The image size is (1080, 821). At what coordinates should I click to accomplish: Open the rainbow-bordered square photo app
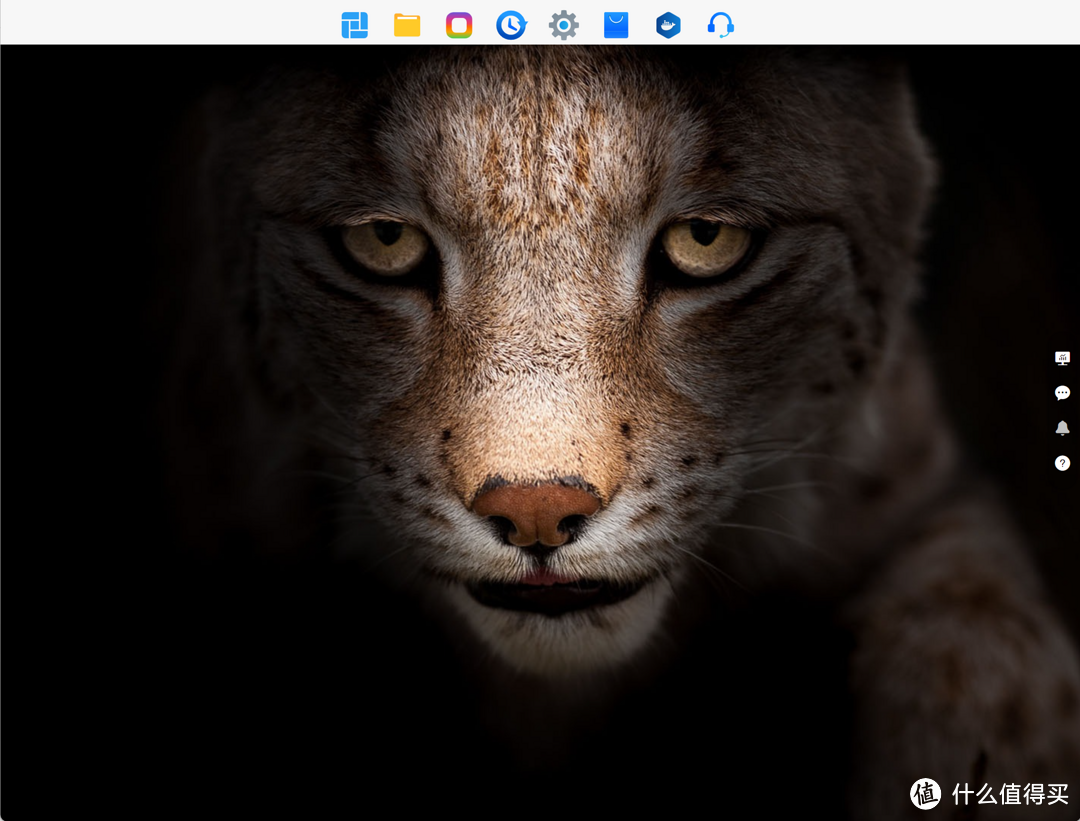459,25
